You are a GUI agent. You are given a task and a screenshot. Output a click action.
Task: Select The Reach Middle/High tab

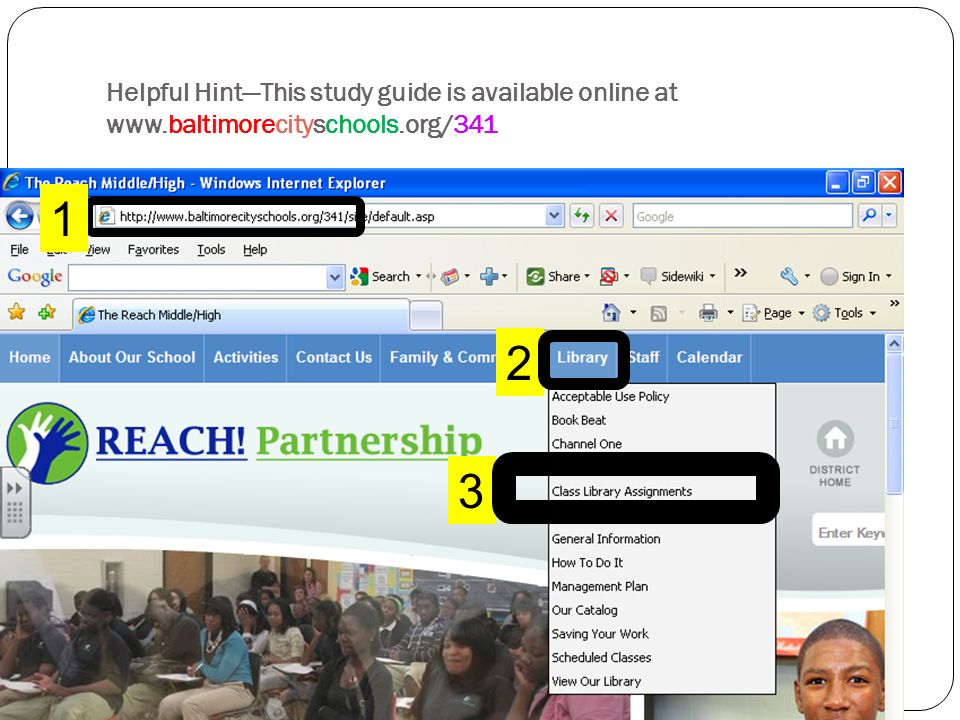pos(241,315)
